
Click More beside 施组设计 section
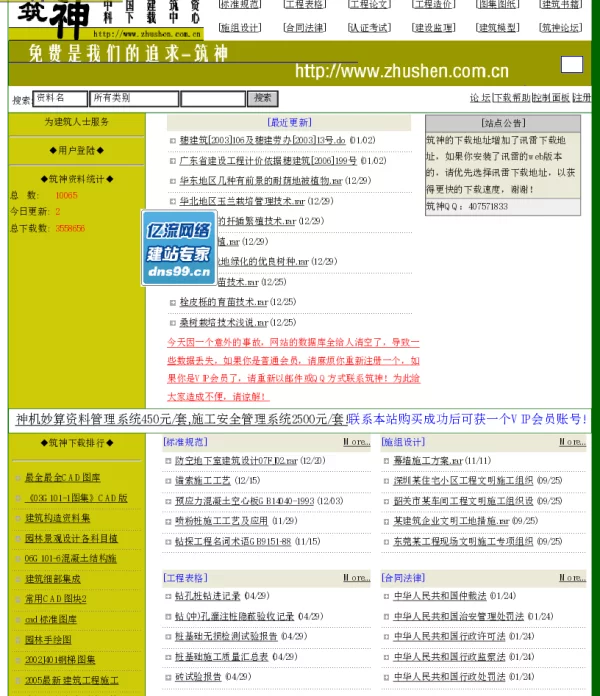572,442
